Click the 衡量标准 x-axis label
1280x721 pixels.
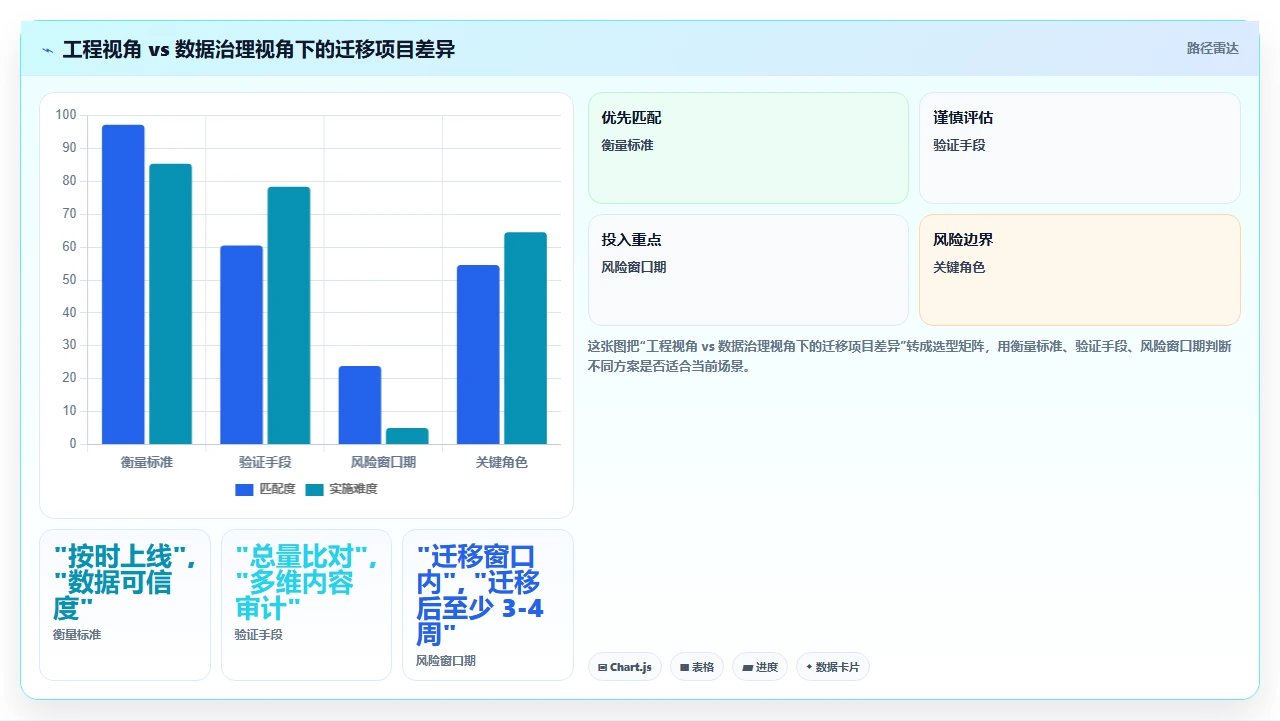[x=147, y=462]
